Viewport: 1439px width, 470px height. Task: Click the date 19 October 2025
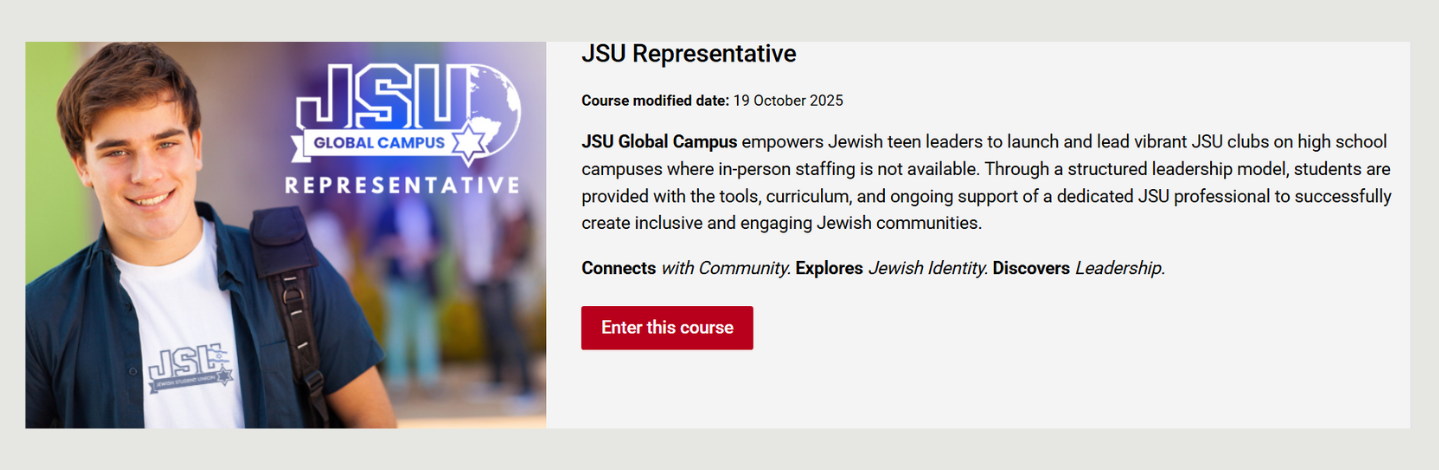[788, 101]
